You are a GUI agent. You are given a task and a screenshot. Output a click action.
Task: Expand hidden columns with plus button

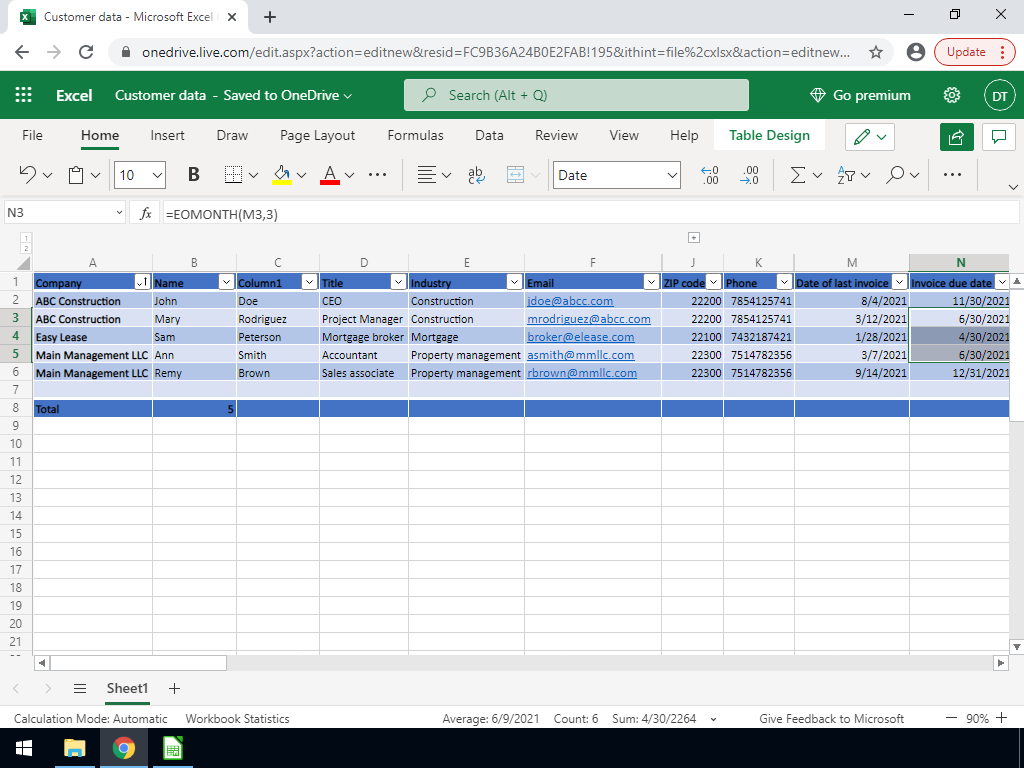tap(694, 238)
